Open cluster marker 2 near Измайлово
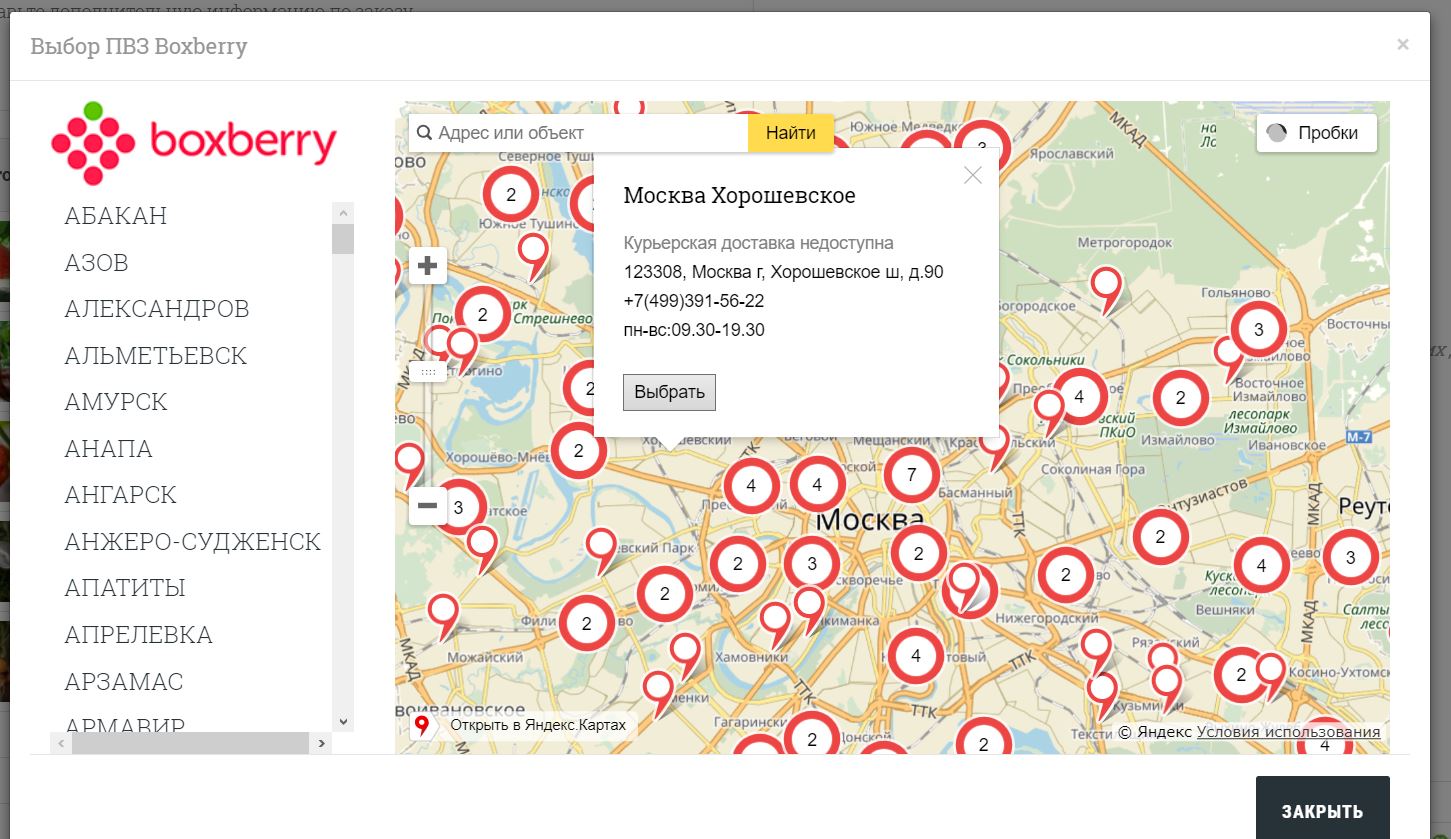Image resolution: width=1451 pixels, height=839 pixels. (x=1180, y=398)
